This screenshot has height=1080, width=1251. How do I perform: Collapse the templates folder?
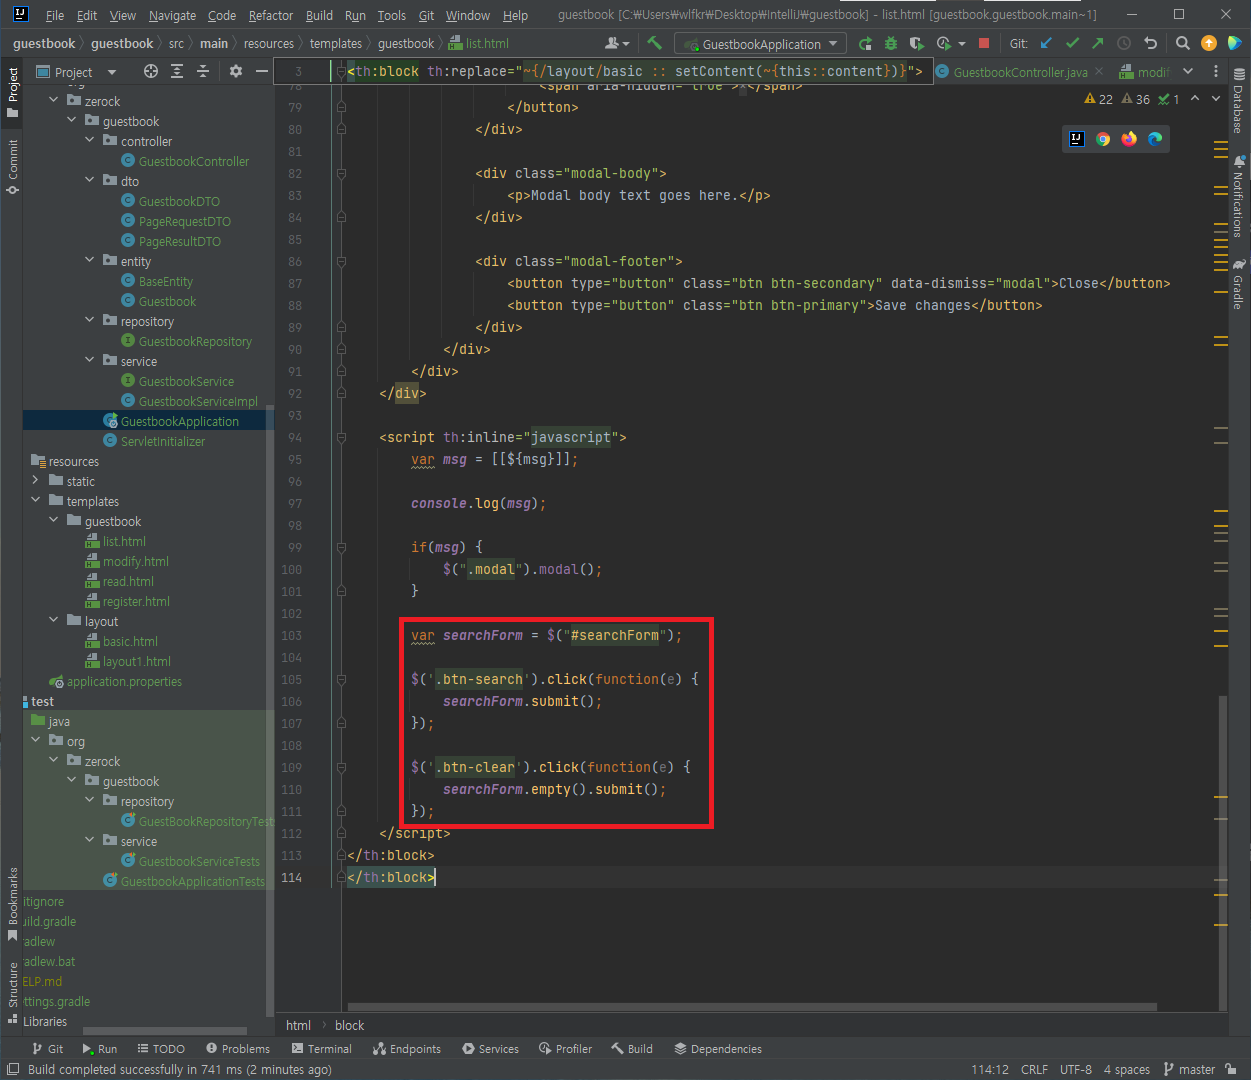35,501
